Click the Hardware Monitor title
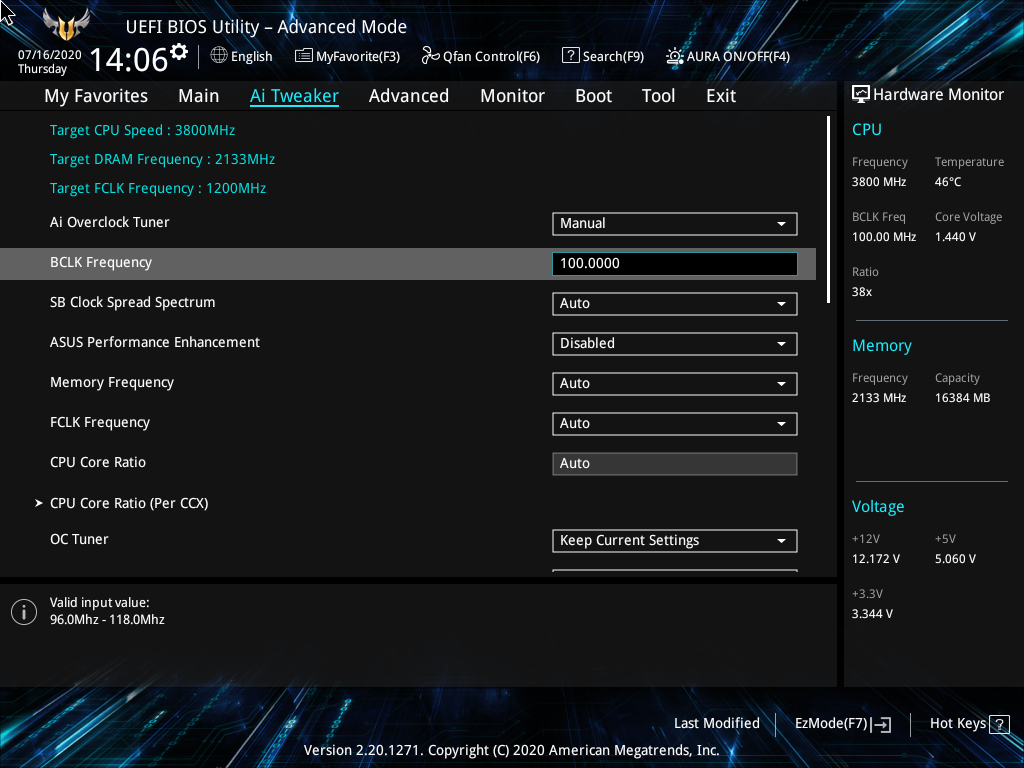Image resolution: width=1024 pixels, height=768 pixels. [938, 95]
